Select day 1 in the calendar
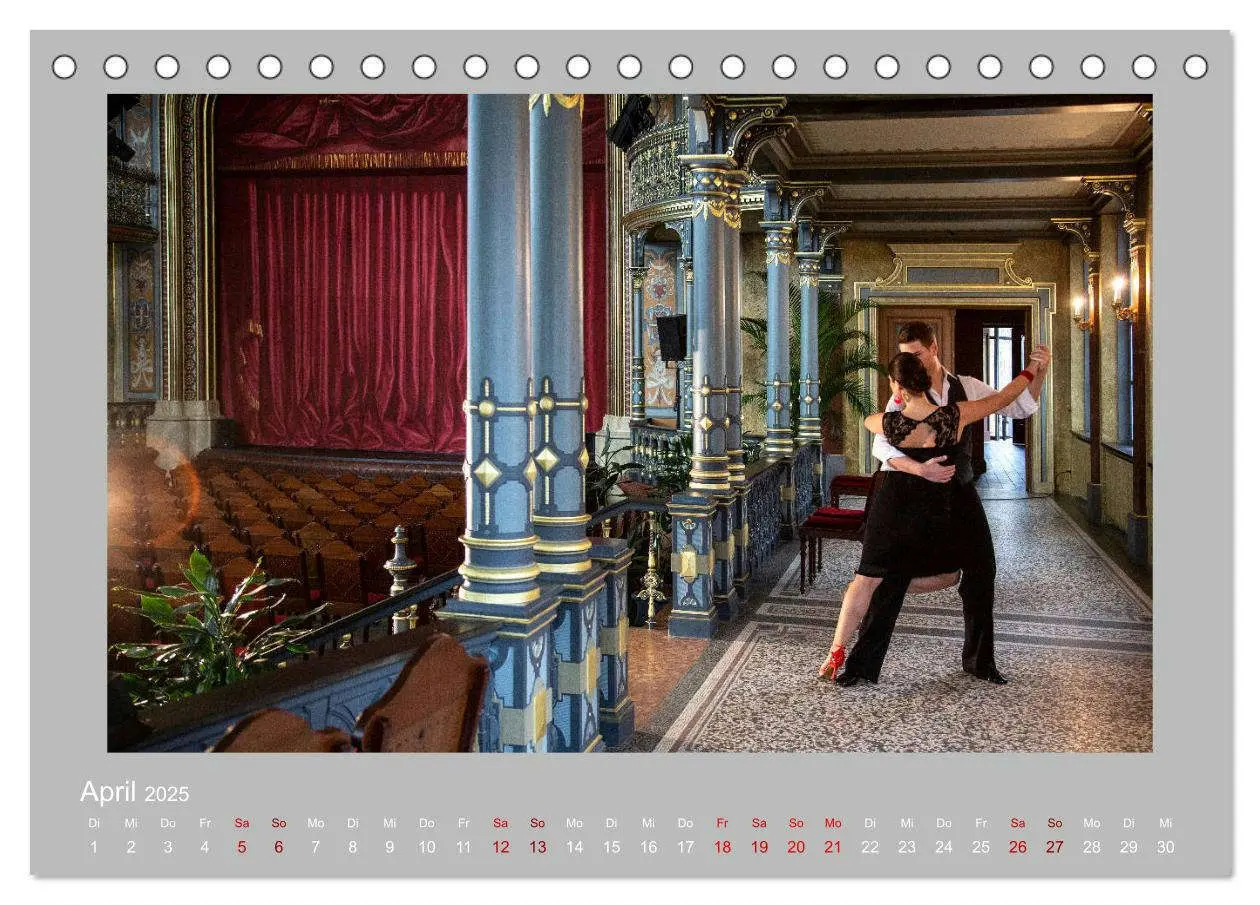Image resolution: width=1260 pixels, height=905 pixels. [94, 847]
